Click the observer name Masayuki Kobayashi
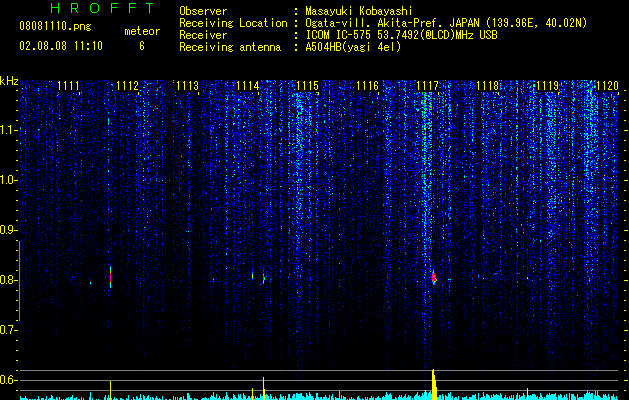Screen dimensions: 629x400 pyautogui.click(x=359, y=11)
